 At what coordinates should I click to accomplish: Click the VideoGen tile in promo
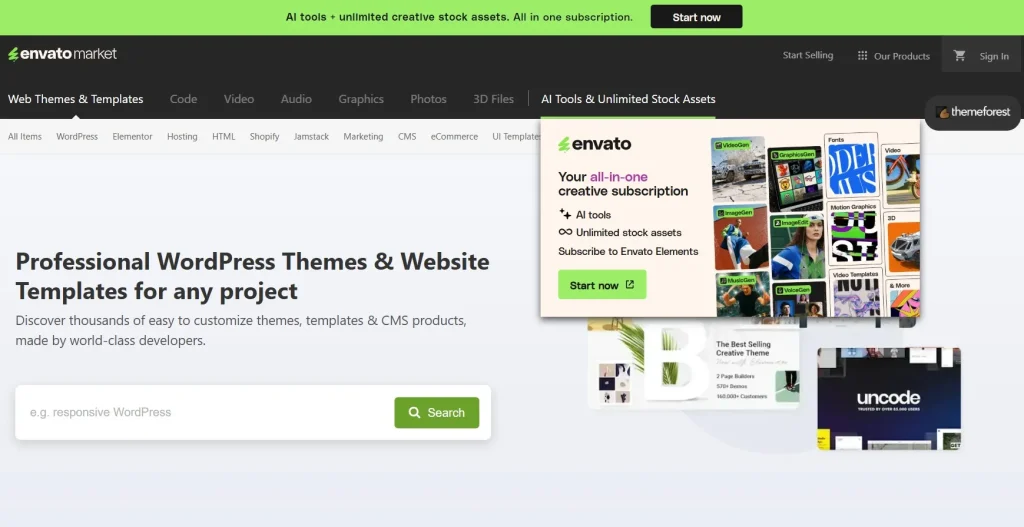point(738,169)
